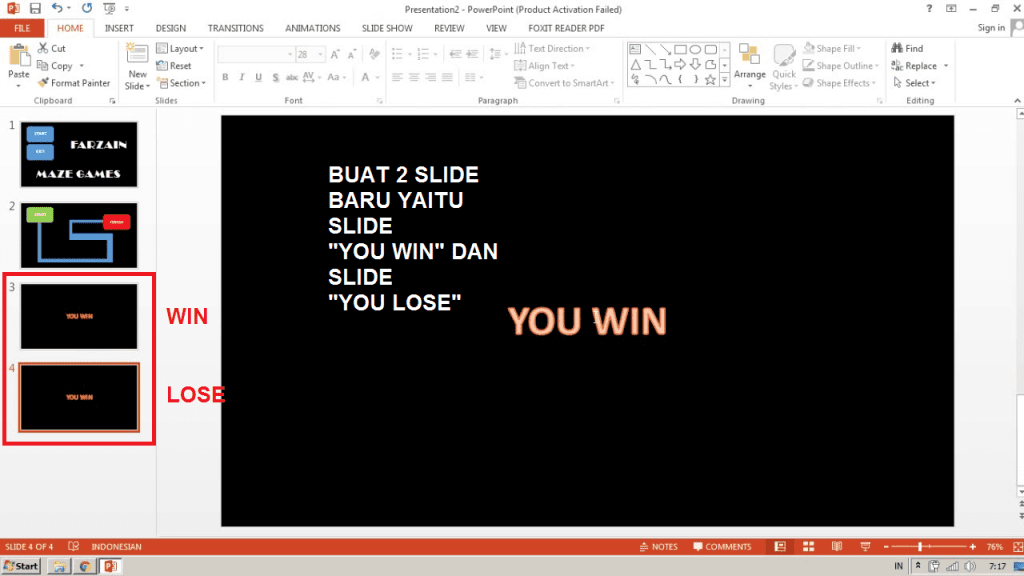Toggle text Shadow
The image size is (1024, 576).
click(x=276, y=77)
